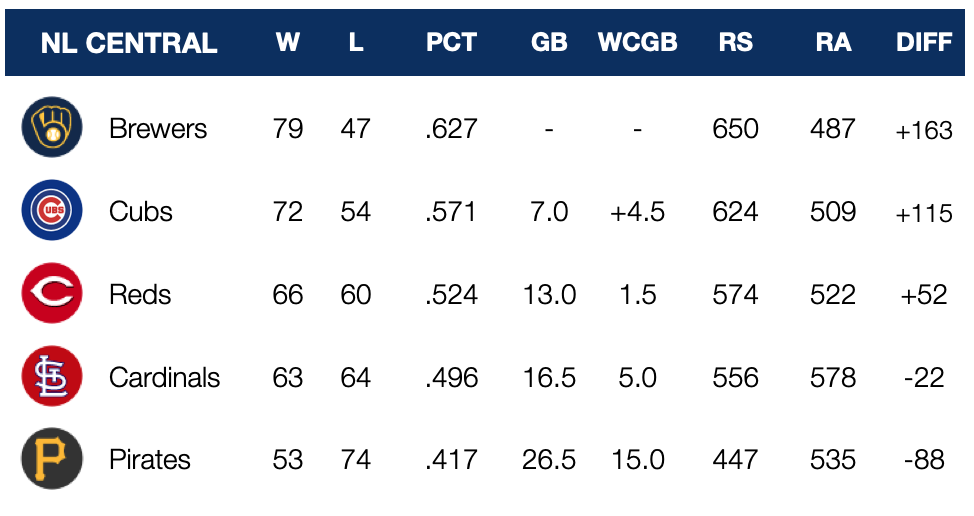Sort by the GB column header
The image size is (974, 516).
tap(549, 43)
